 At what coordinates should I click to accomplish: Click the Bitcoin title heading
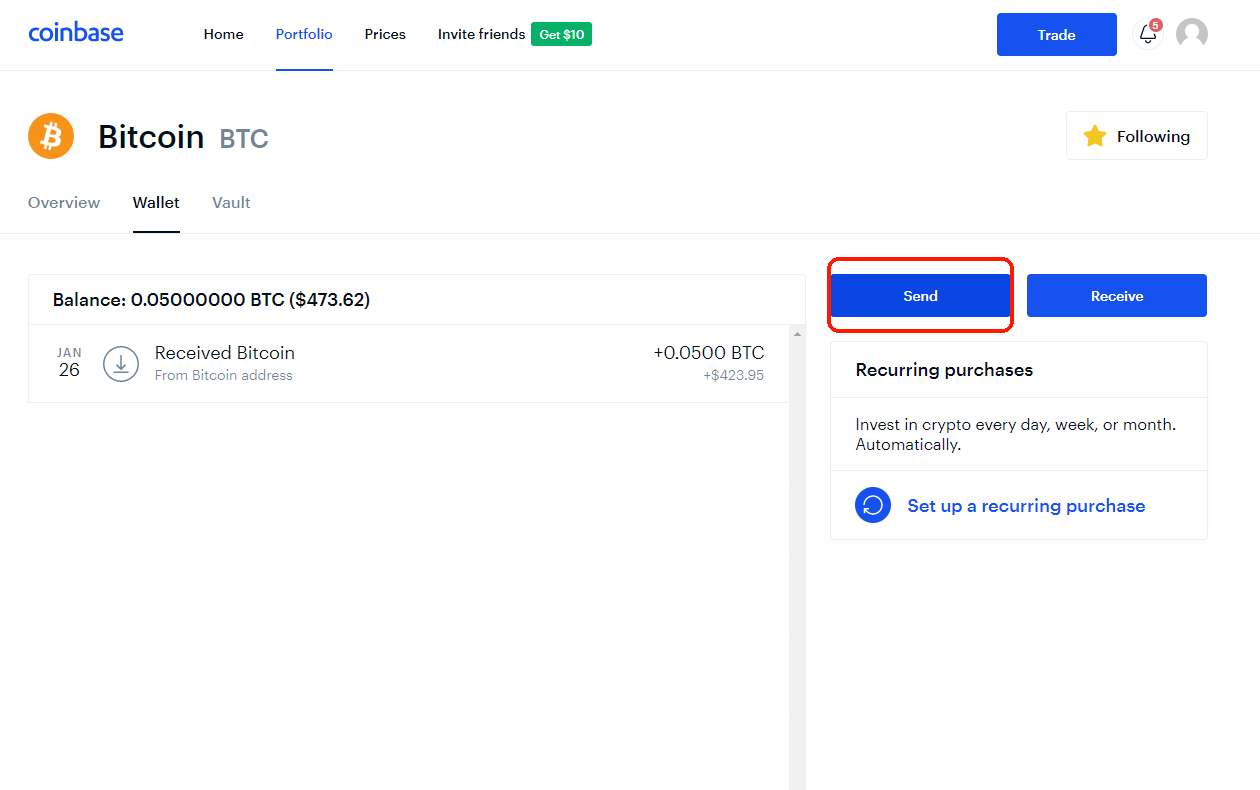[x=151, y=136]
